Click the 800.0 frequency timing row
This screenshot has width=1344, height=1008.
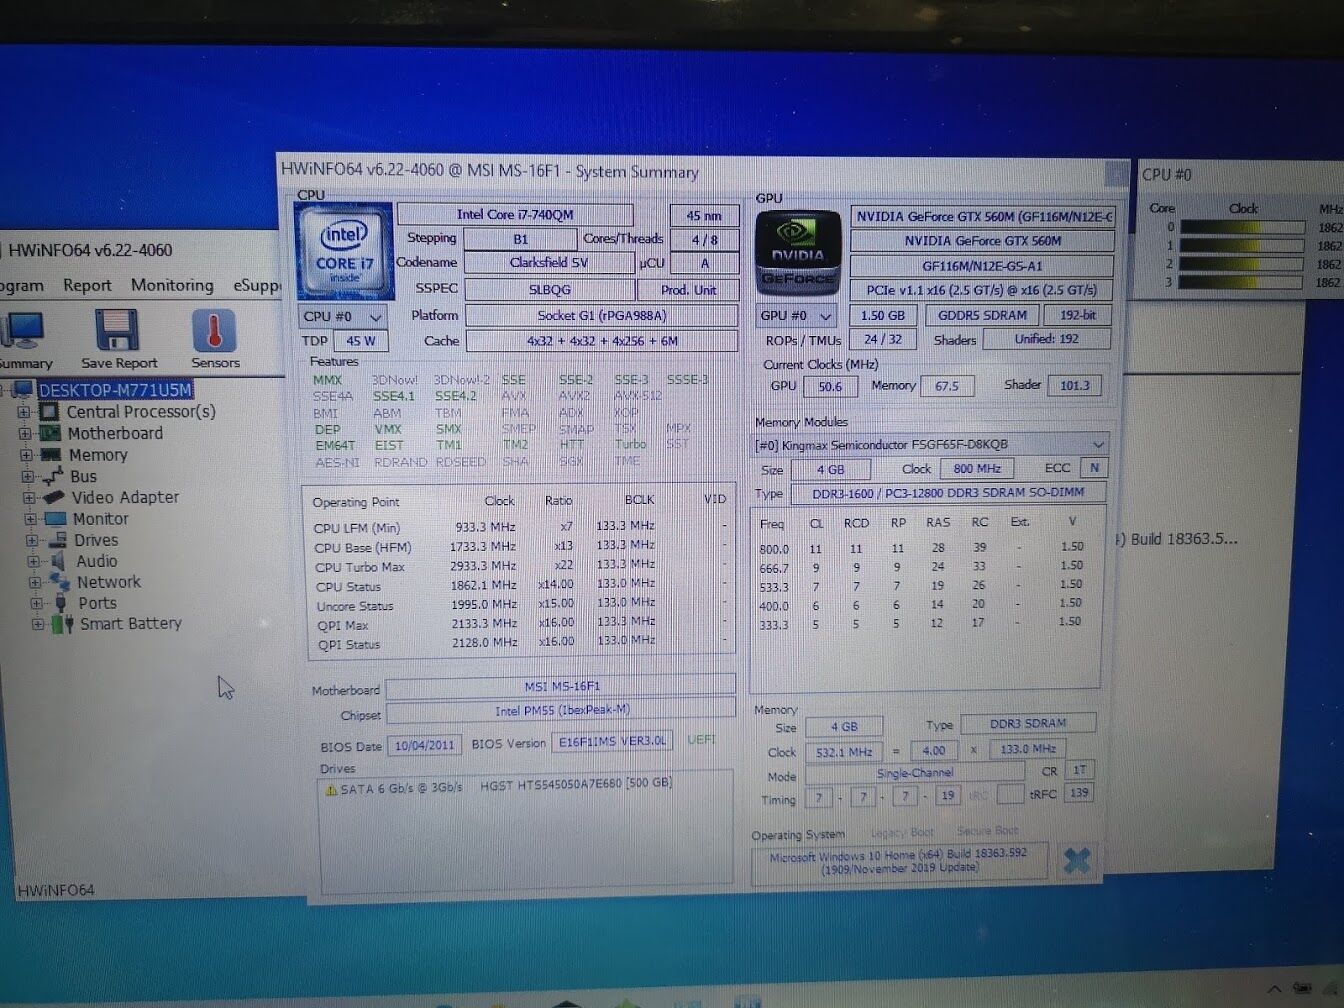[x=926, y=548]
